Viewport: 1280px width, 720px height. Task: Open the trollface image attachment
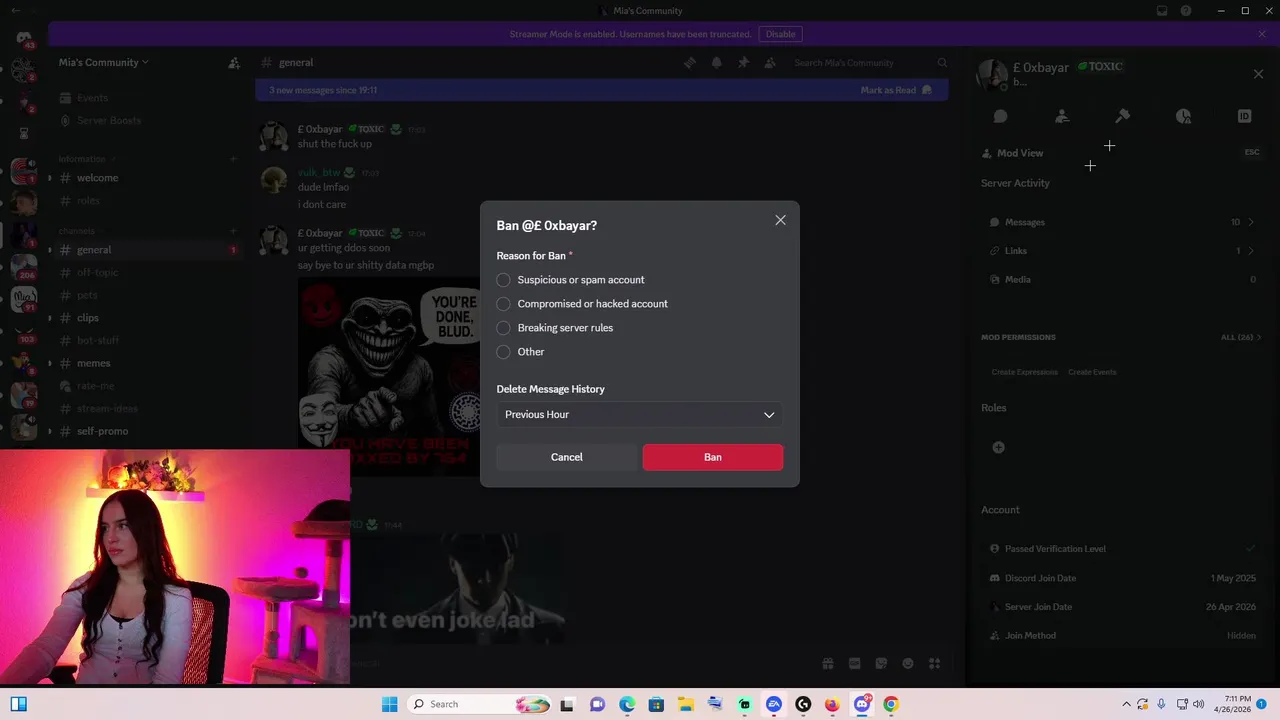(389, 377)
